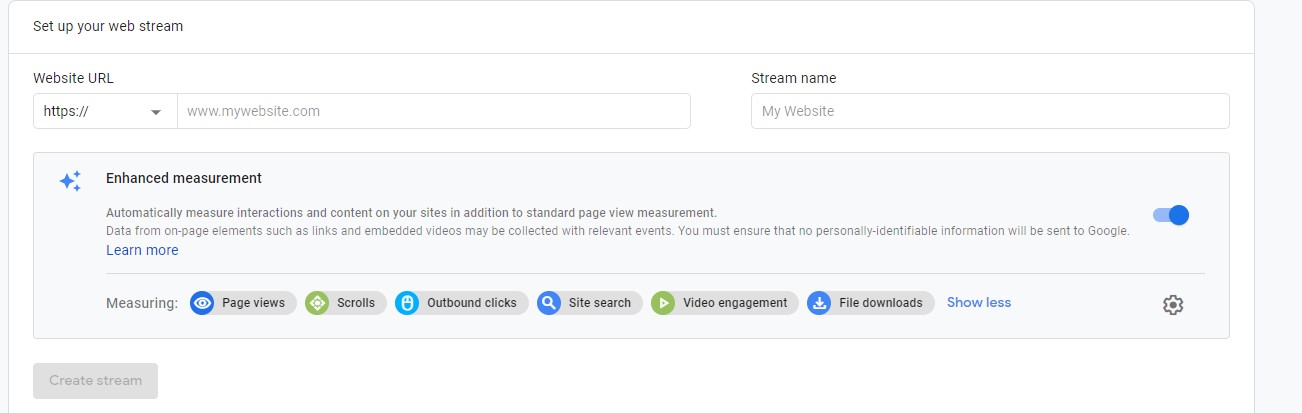The width and height of the screenshot is (1302, 413).
Task: Click the File downloads arrow icon
Action: coord(819,303)
